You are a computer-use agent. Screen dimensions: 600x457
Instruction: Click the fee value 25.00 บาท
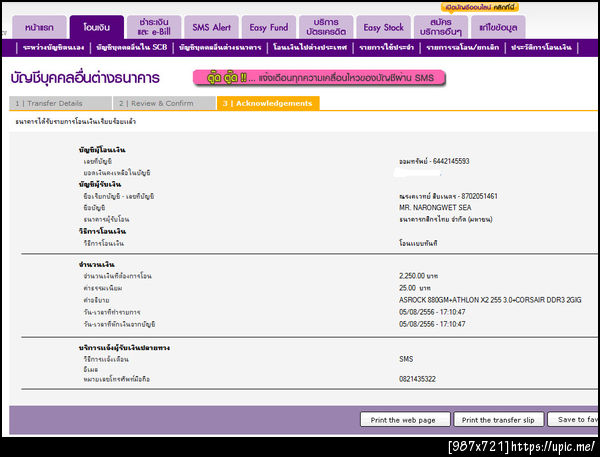coord(415,288)
